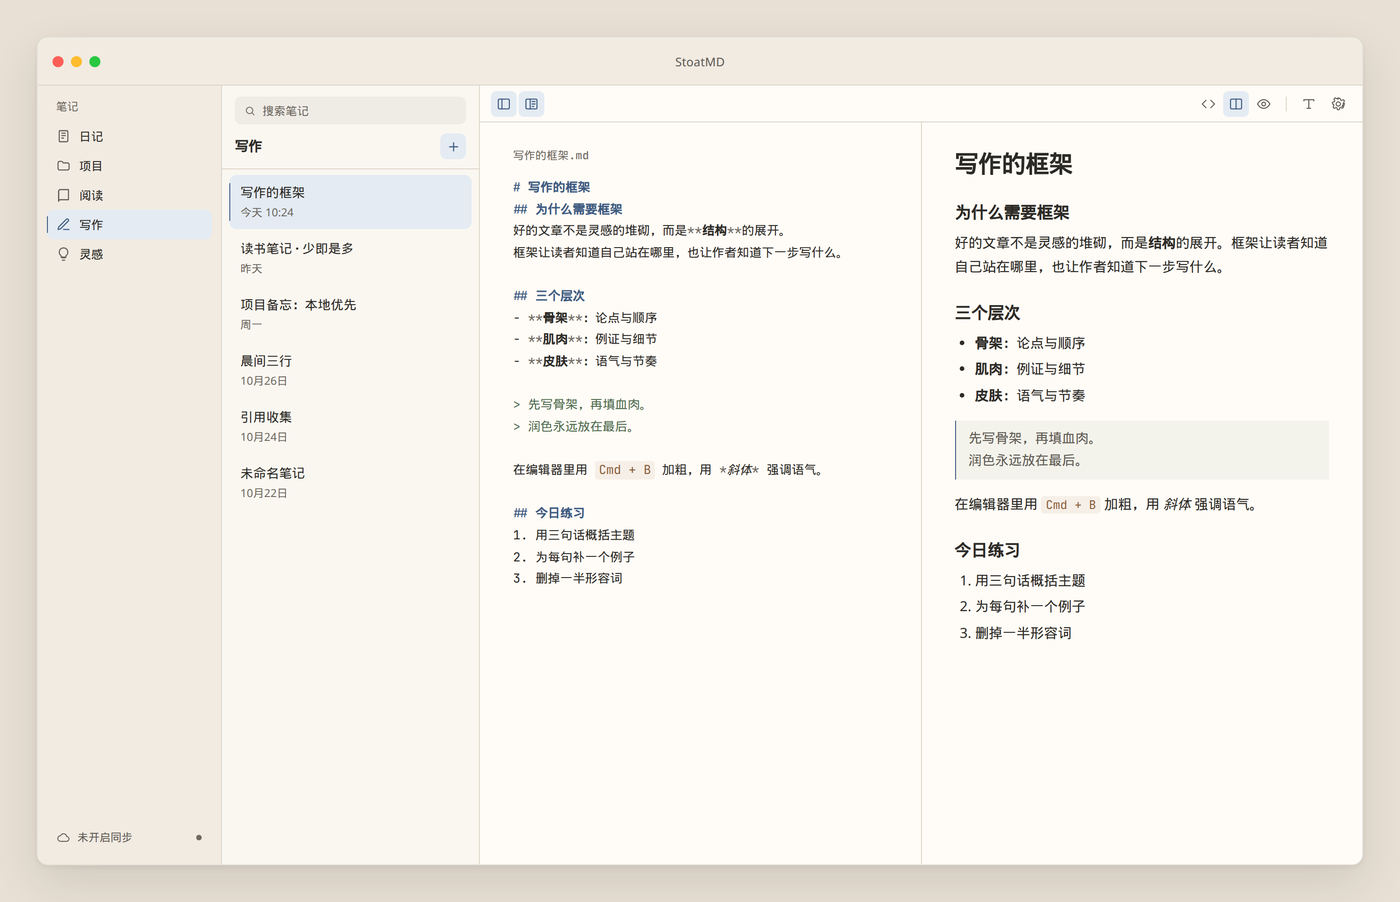Click editor line '> 润色永远放在最后。'
The height and width of the screenshot is (902, 1400).
coord(575,426)
